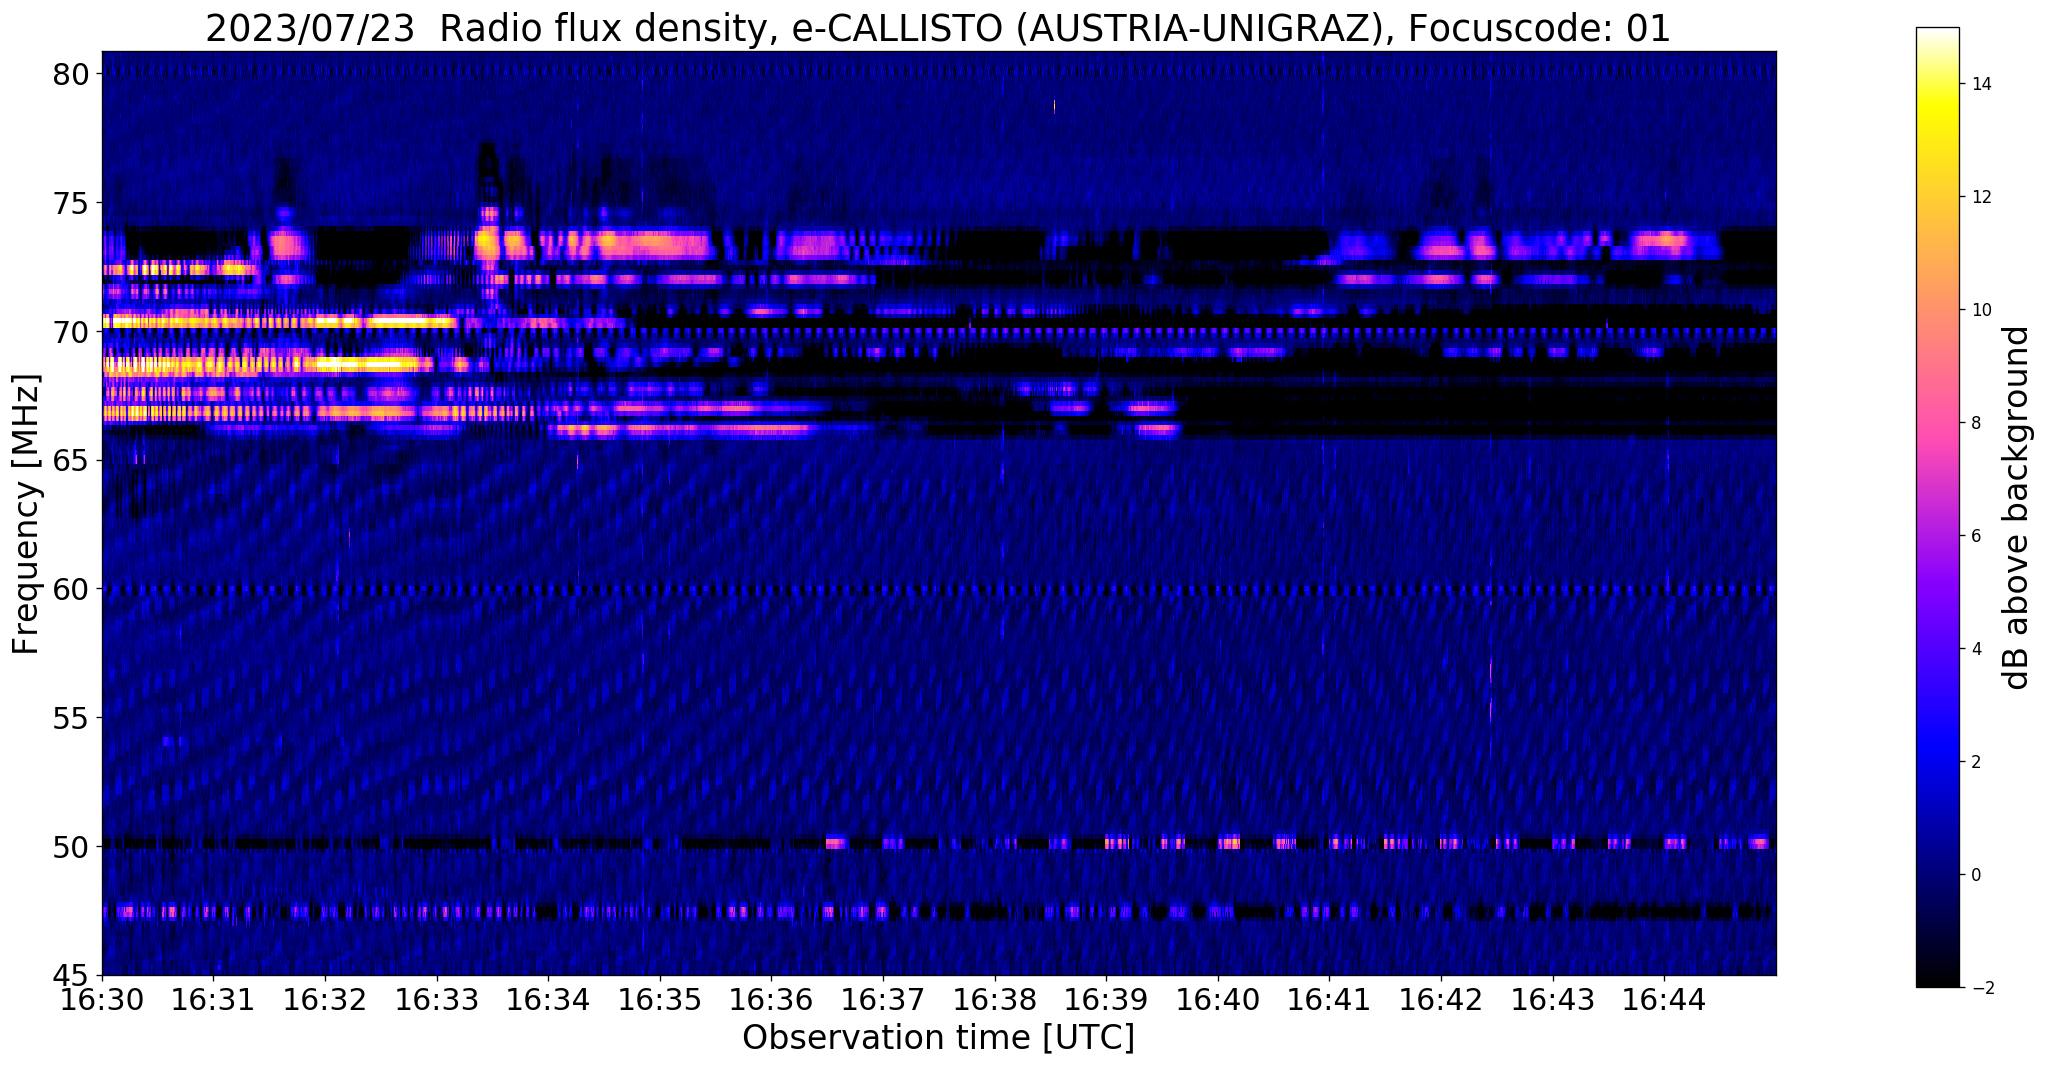
Task: Click the 60 MHz frequency tick label
Action: (73, 589)
